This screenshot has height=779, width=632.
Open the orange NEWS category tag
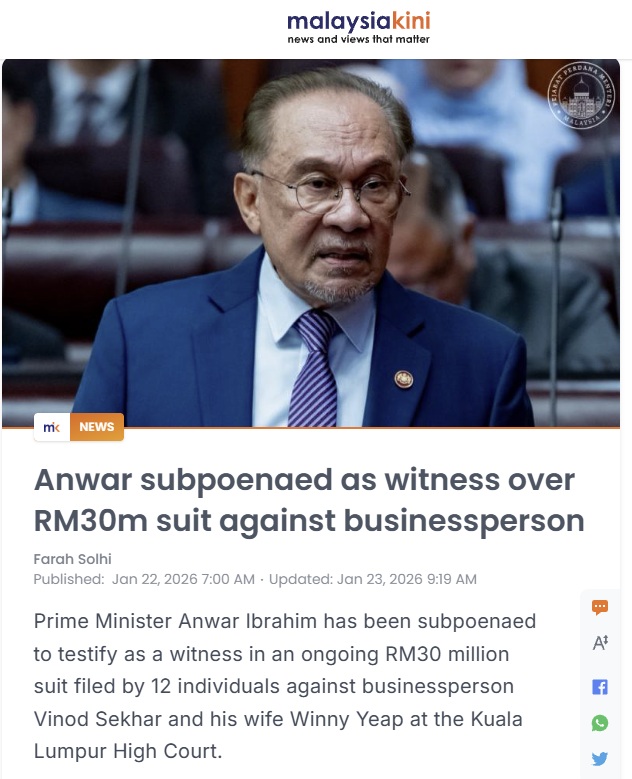[97, 427]
